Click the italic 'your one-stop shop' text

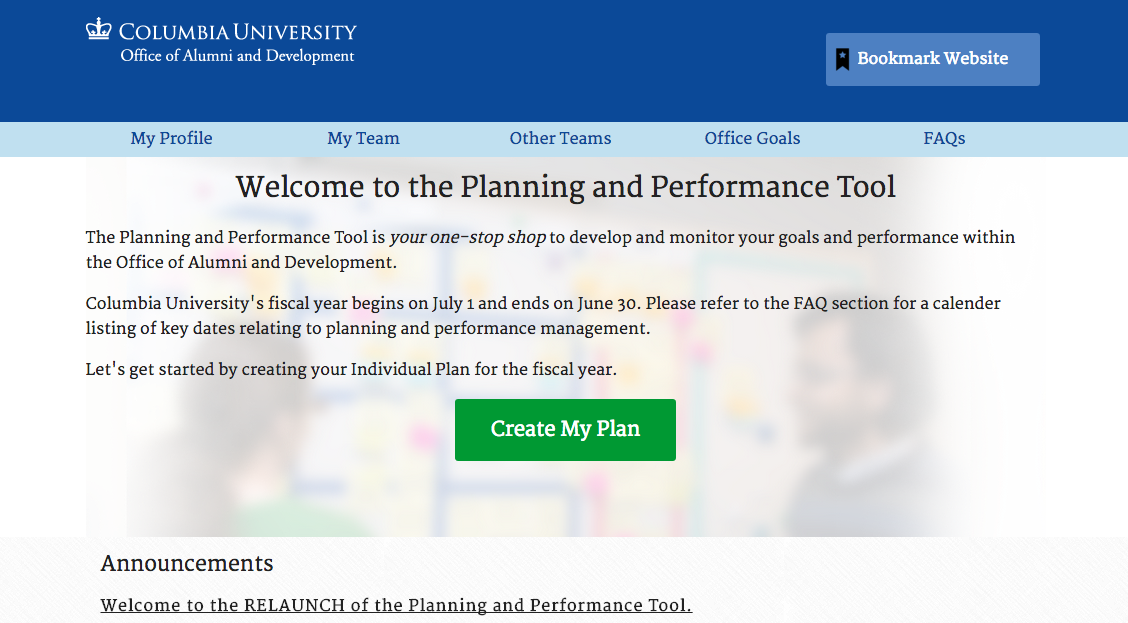pos(468,237)
